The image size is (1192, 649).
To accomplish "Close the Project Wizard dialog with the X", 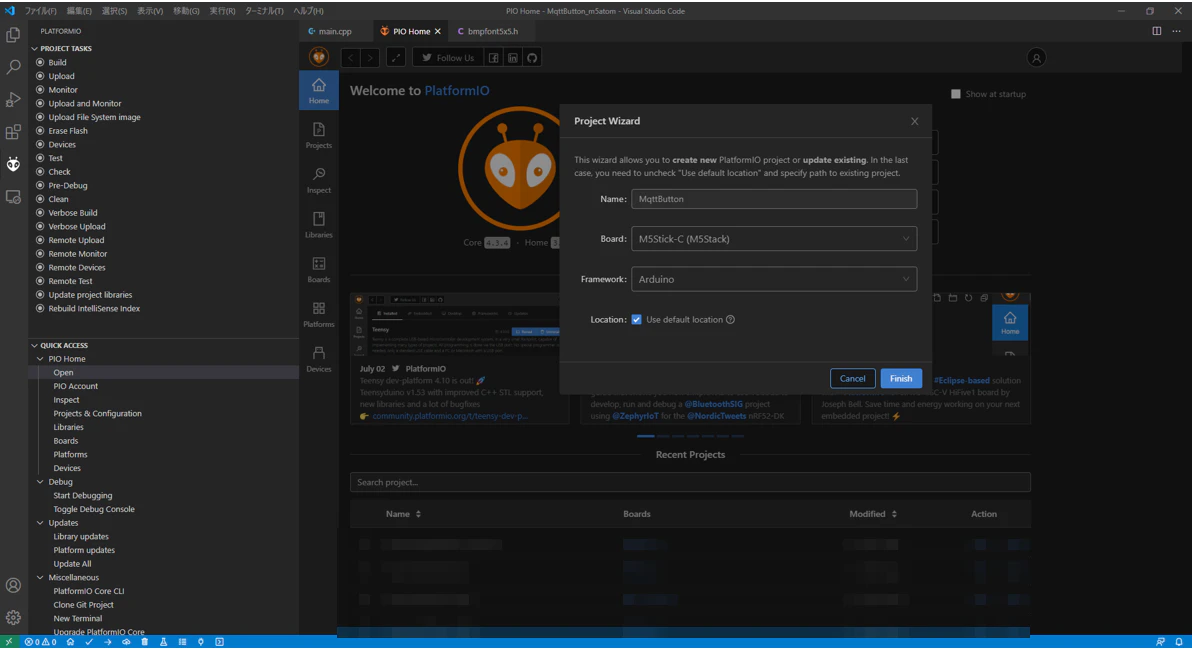I will (915, 122).
